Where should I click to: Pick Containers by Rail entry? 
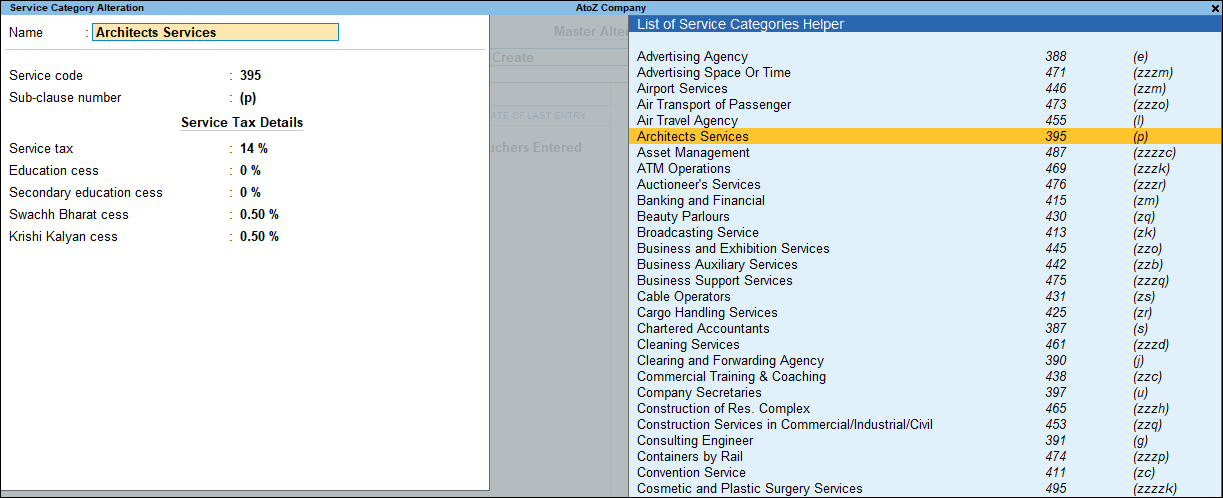[x=925, y=456]
